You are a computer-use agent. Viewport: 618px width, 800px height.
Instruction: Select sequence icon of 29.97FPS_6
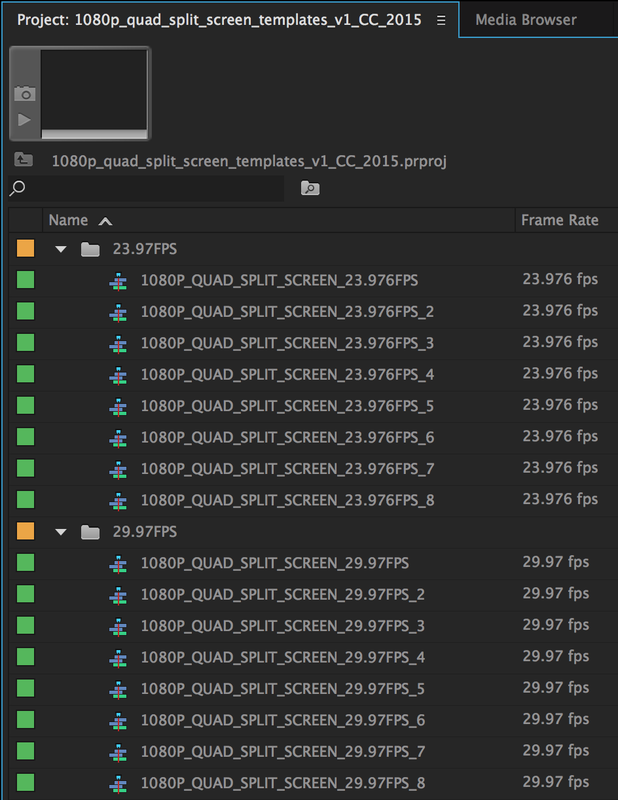tap(118, 721)
